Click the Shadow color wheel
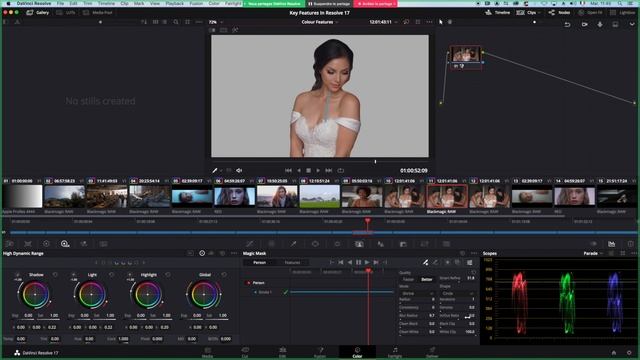This screenshot has width=640, height=360. pyautogui.click(x=35, y=294)
